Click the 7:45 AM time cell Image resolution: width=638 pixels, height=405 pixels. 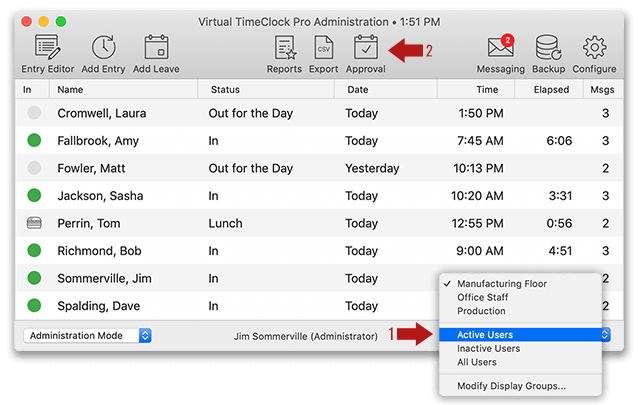coord(480,140)
